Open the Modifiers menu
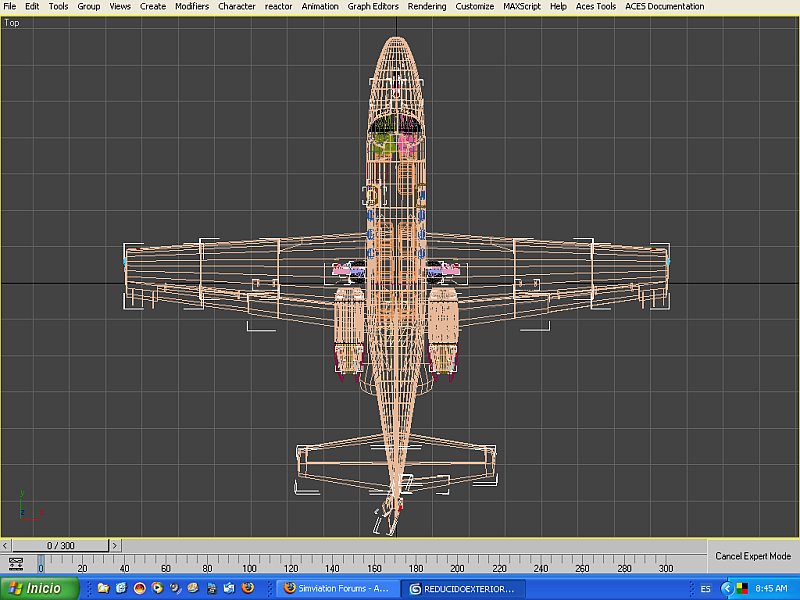The image size is (800, 600). pyautogui.click(x=192, y=6)
